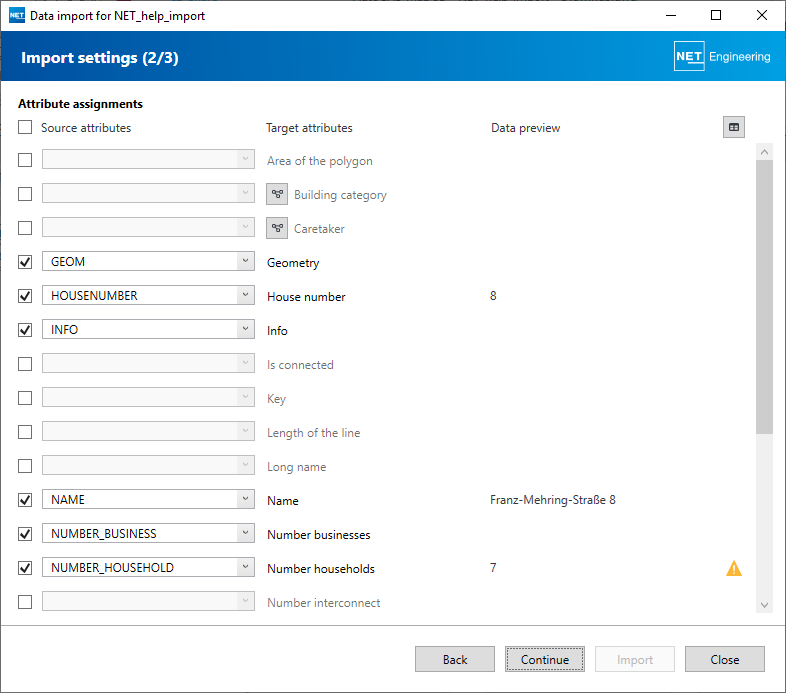Uncheck the NUMBER_BUSINESS checkbox
This screenshot has height=693, width=786.
tap(25, 534)
